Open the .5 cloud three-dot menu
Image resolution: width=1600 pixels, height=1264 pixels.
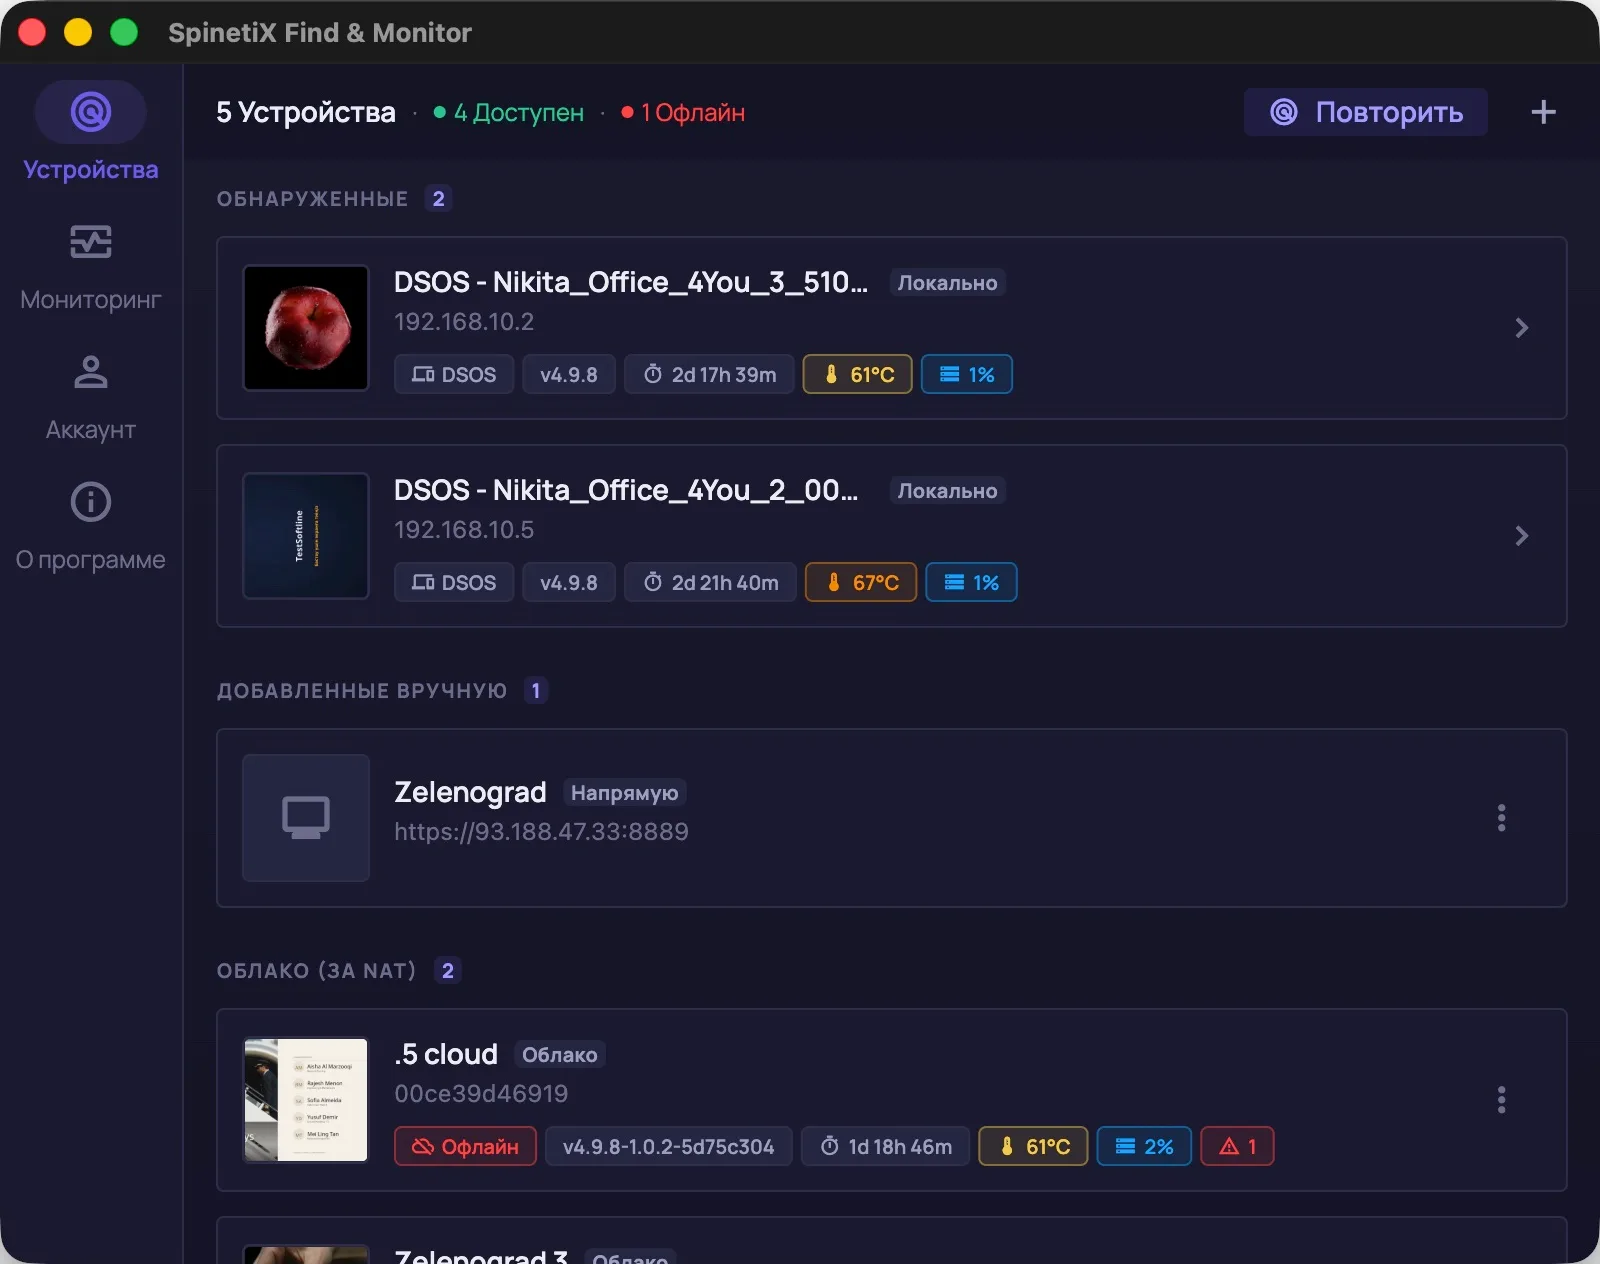tap(1501, 1100)
